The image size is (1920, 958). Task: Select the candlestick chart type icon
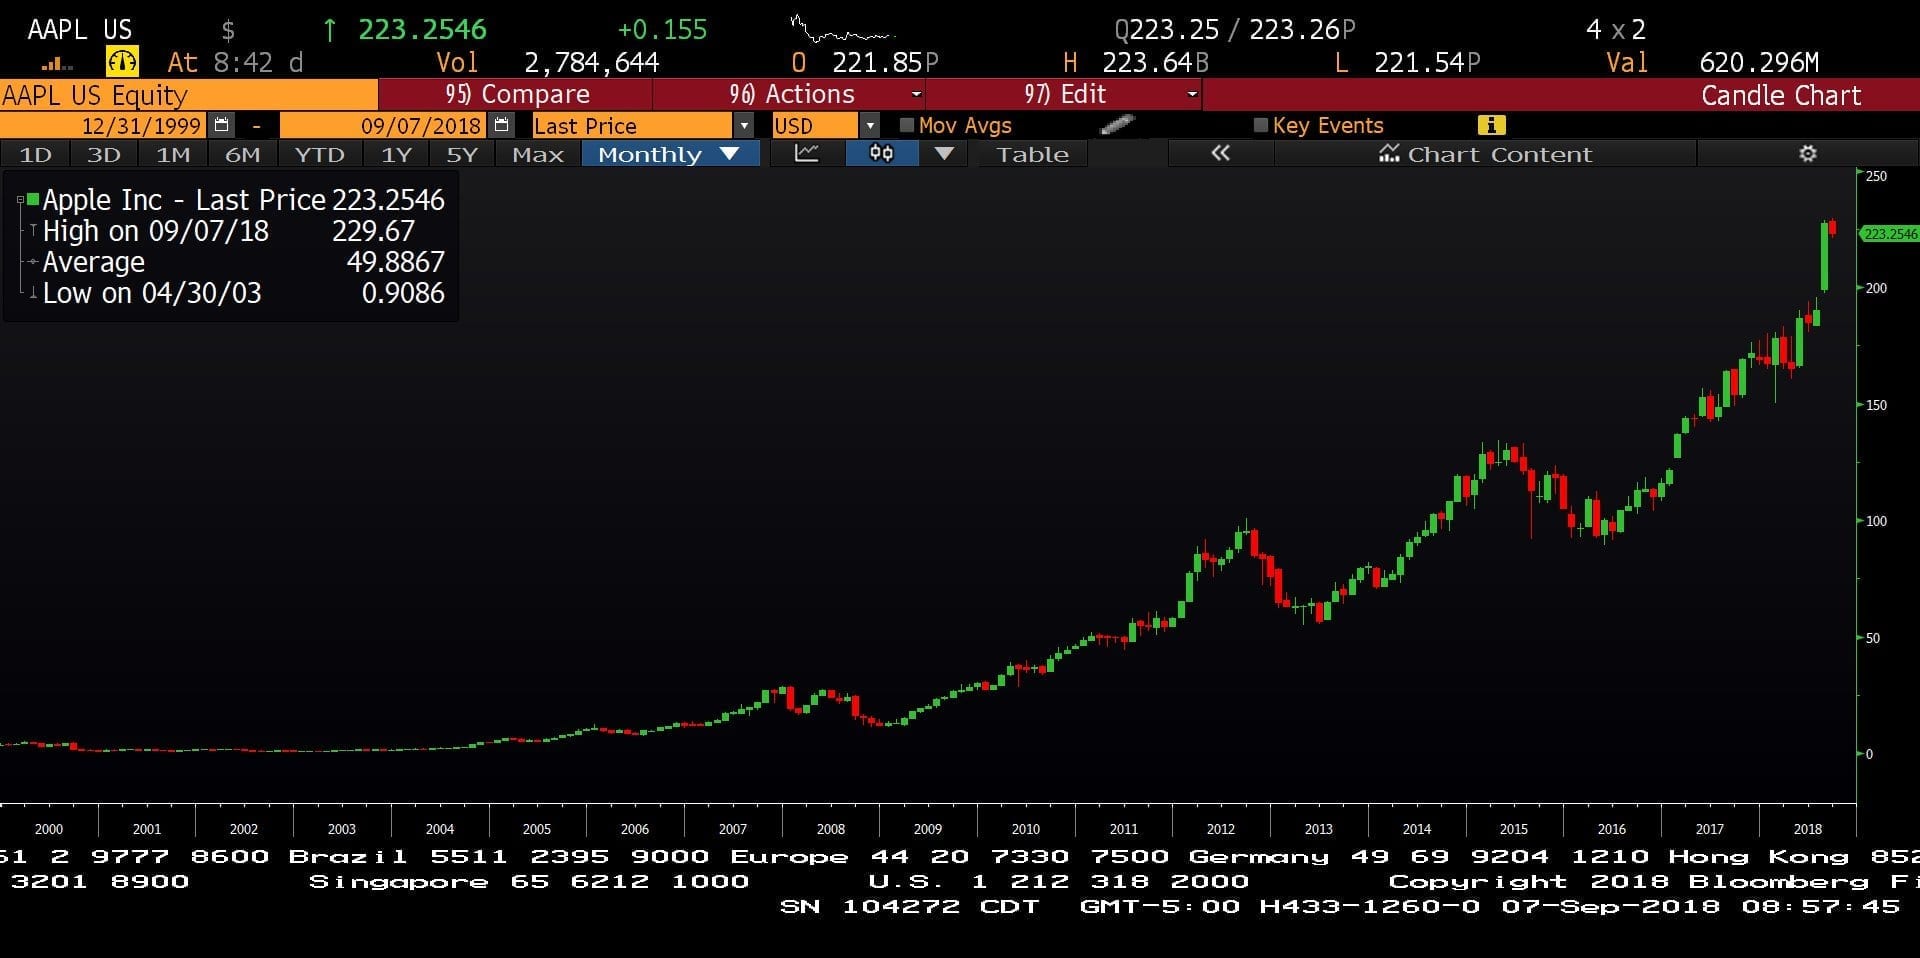[x=881, y=154]
